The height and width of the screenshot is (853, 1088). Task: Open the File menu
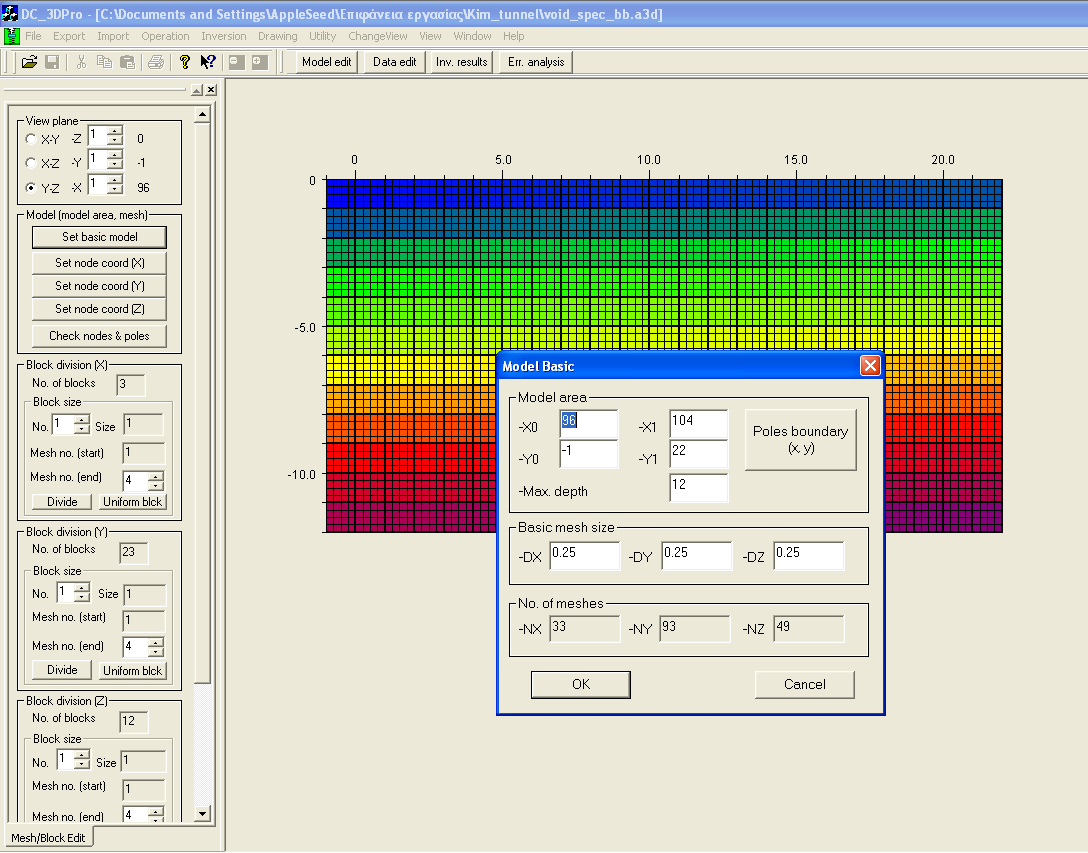click(x=33, y=36)
